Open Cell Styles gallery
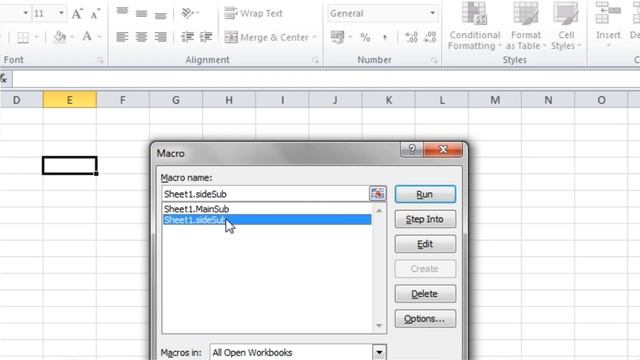Image resolution: width=640 pixels, height=360 pixels. (566, 26)
